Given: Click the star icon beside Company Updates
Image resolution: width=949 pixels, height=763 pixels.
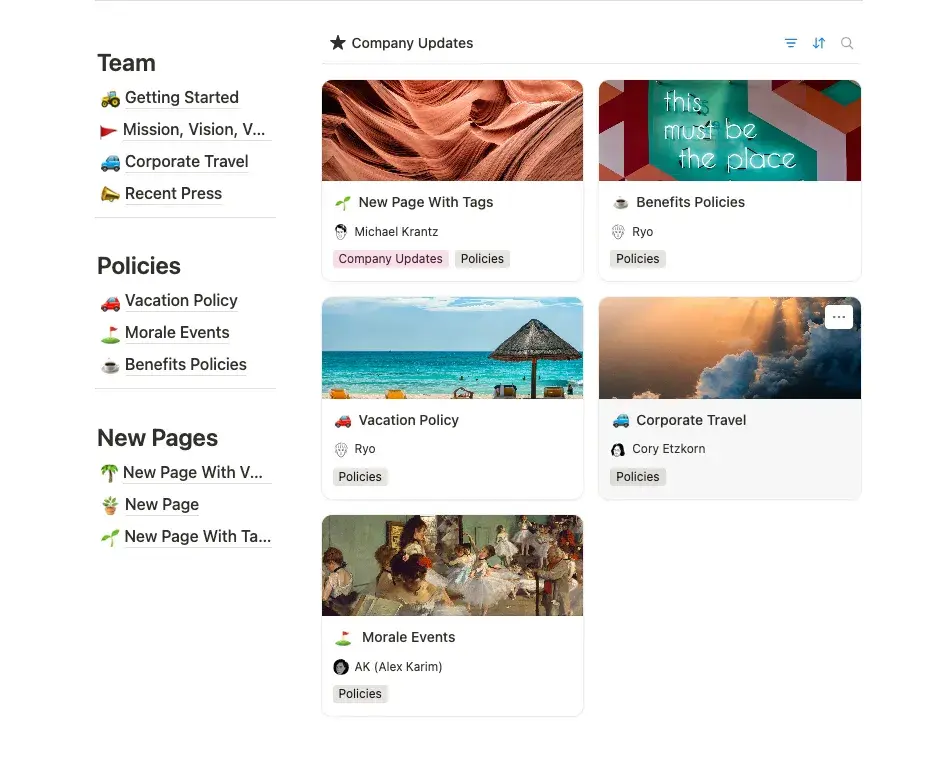Looking at the screenshot, I should [x=338, y=43].
